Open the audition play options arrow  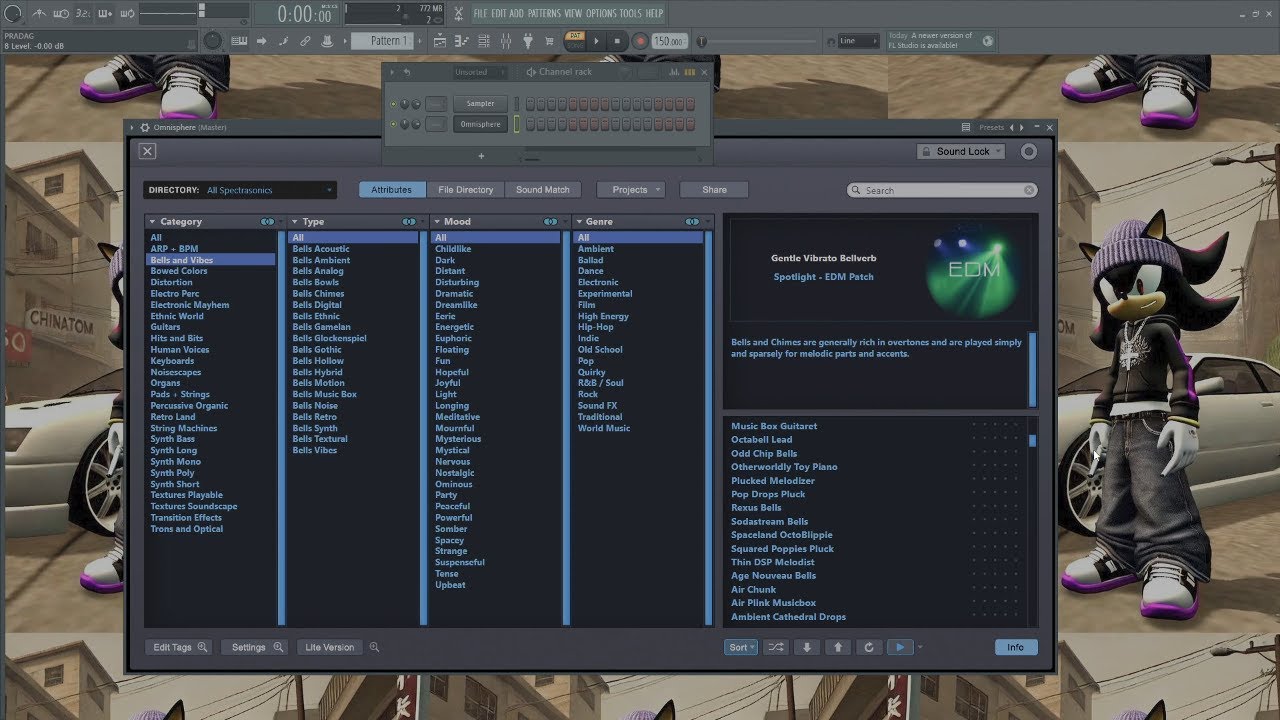920,647
